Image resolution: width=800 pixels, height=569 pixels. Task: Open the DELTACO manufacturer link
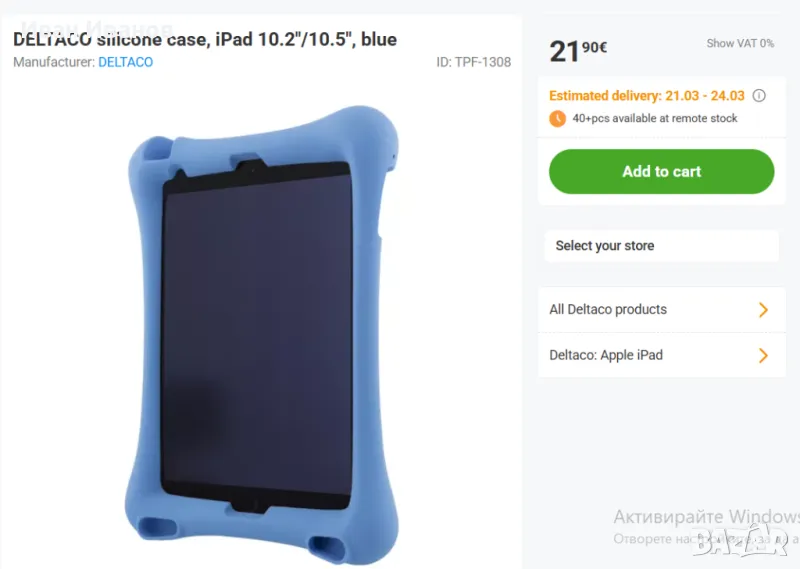point(126,62)
